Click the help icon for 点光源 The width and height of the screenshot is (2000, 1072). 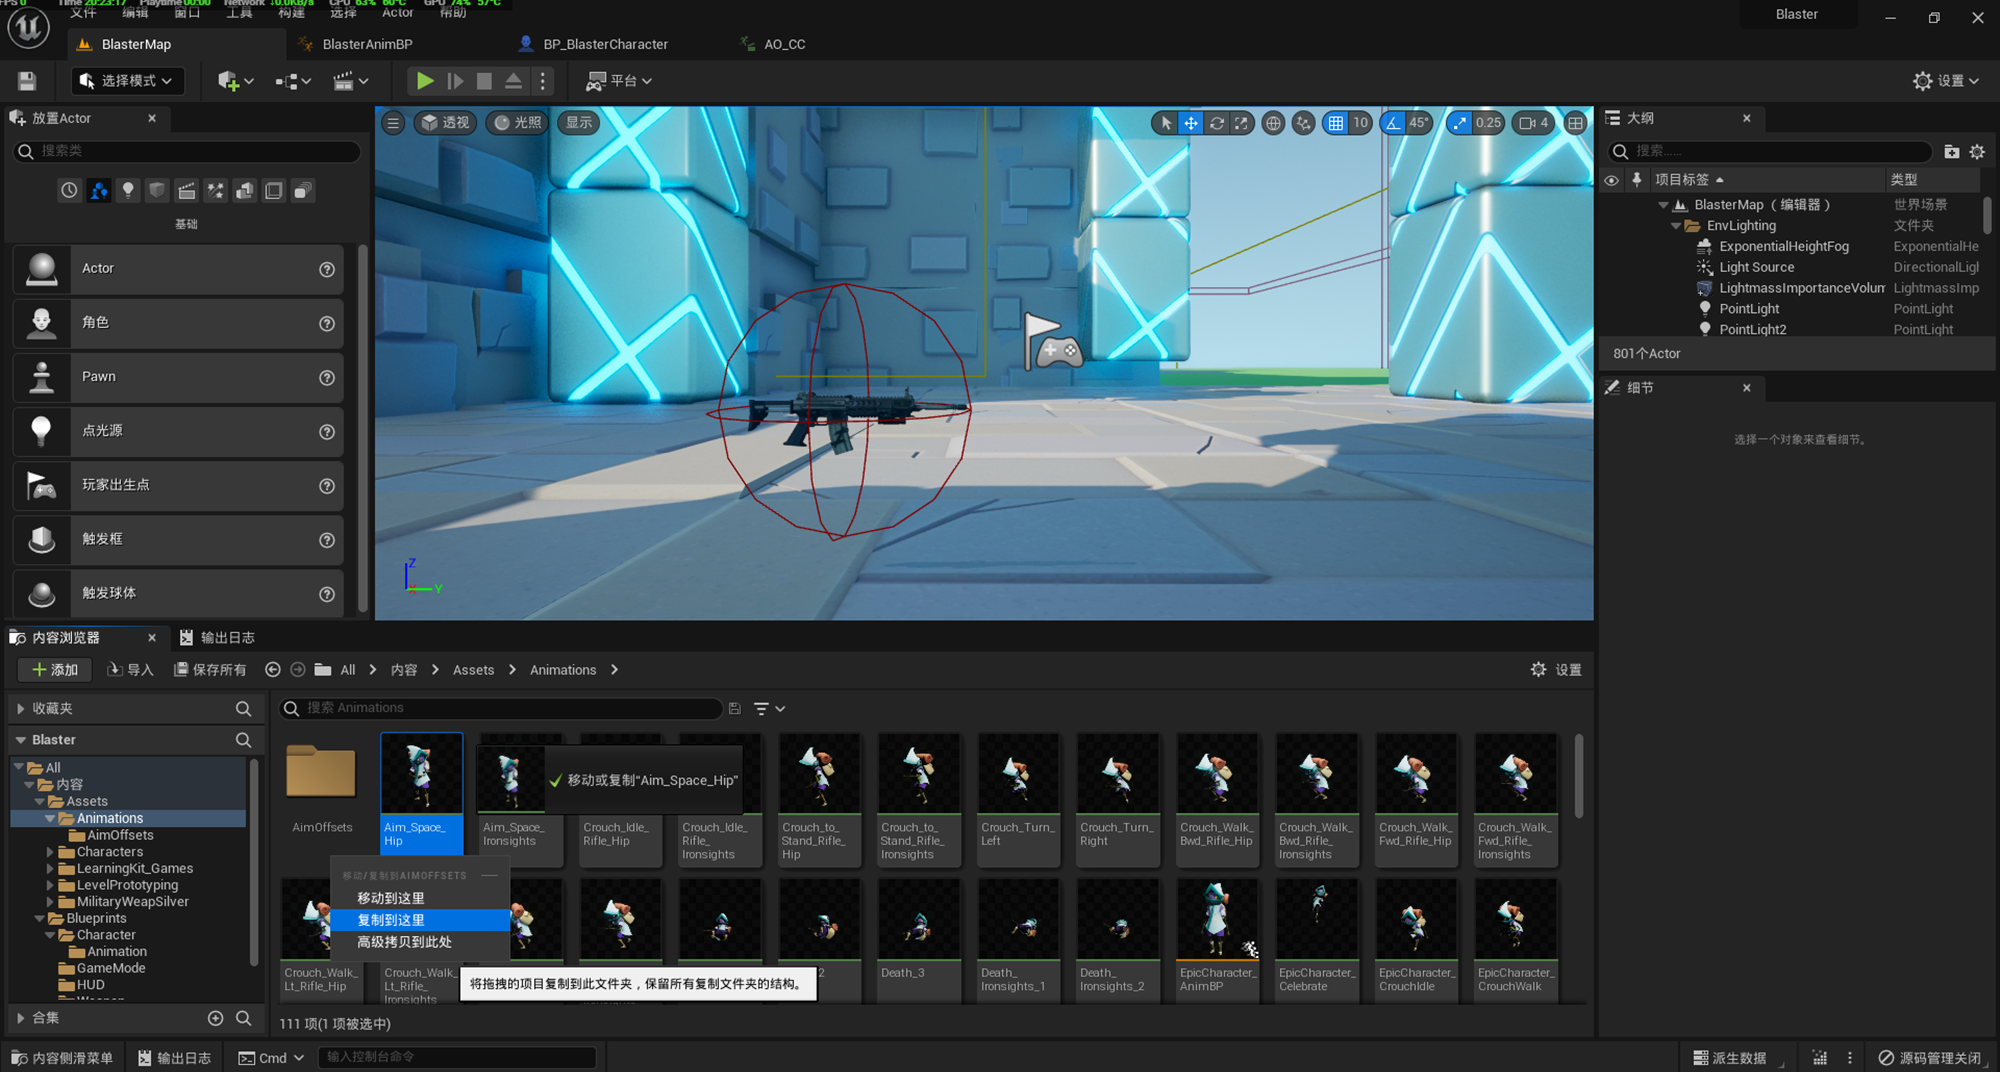tap(326, 432)
